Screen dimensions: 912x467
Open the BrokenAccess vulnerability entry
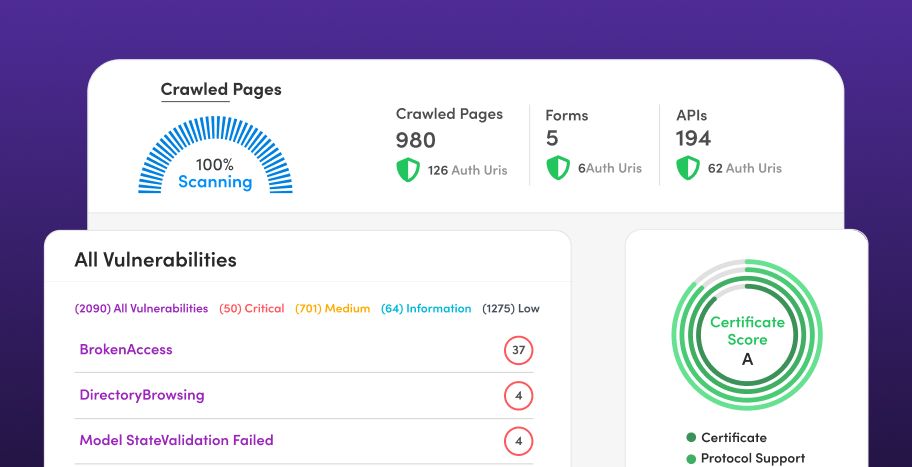click(126, 350)
